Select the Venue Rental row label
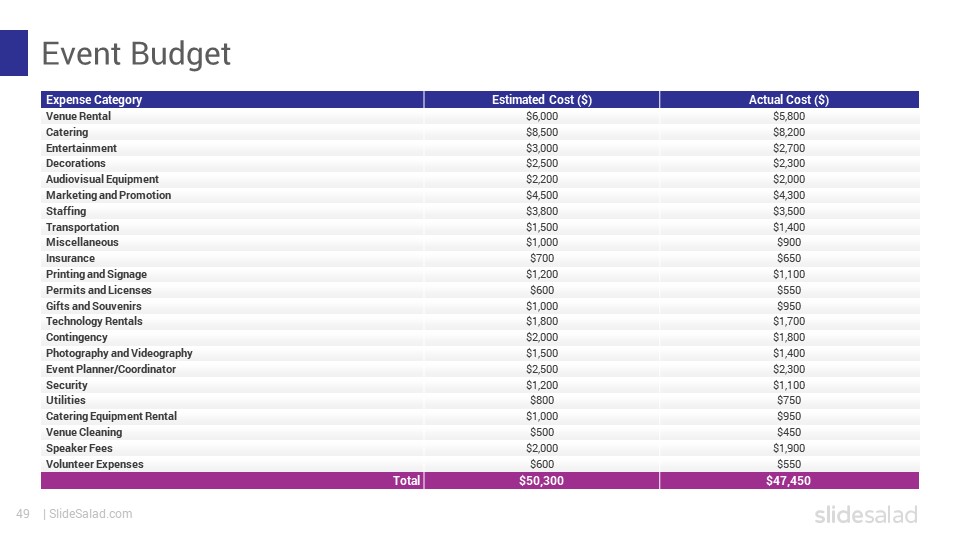The image size is (960, 540). coord(78,116)
